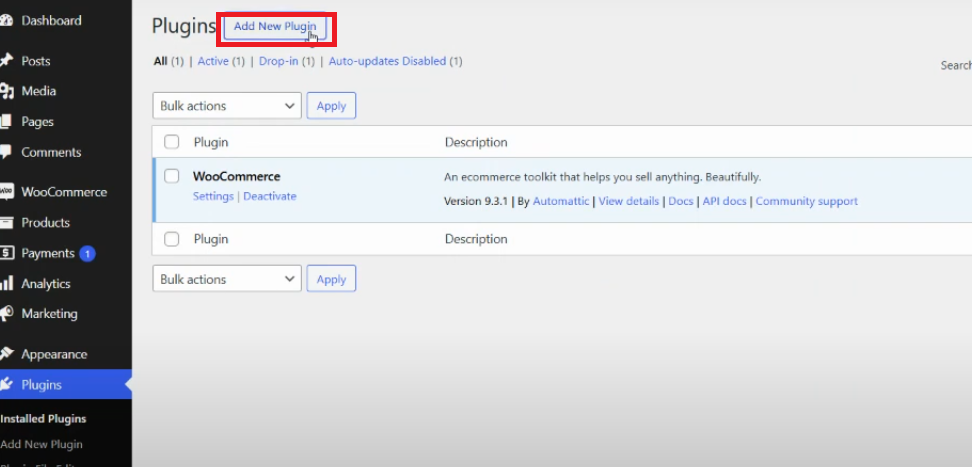The width and height of the screenshot is (972, 467).
Task: Open the top Bulk actions dropdown
Action: [227, 106]
